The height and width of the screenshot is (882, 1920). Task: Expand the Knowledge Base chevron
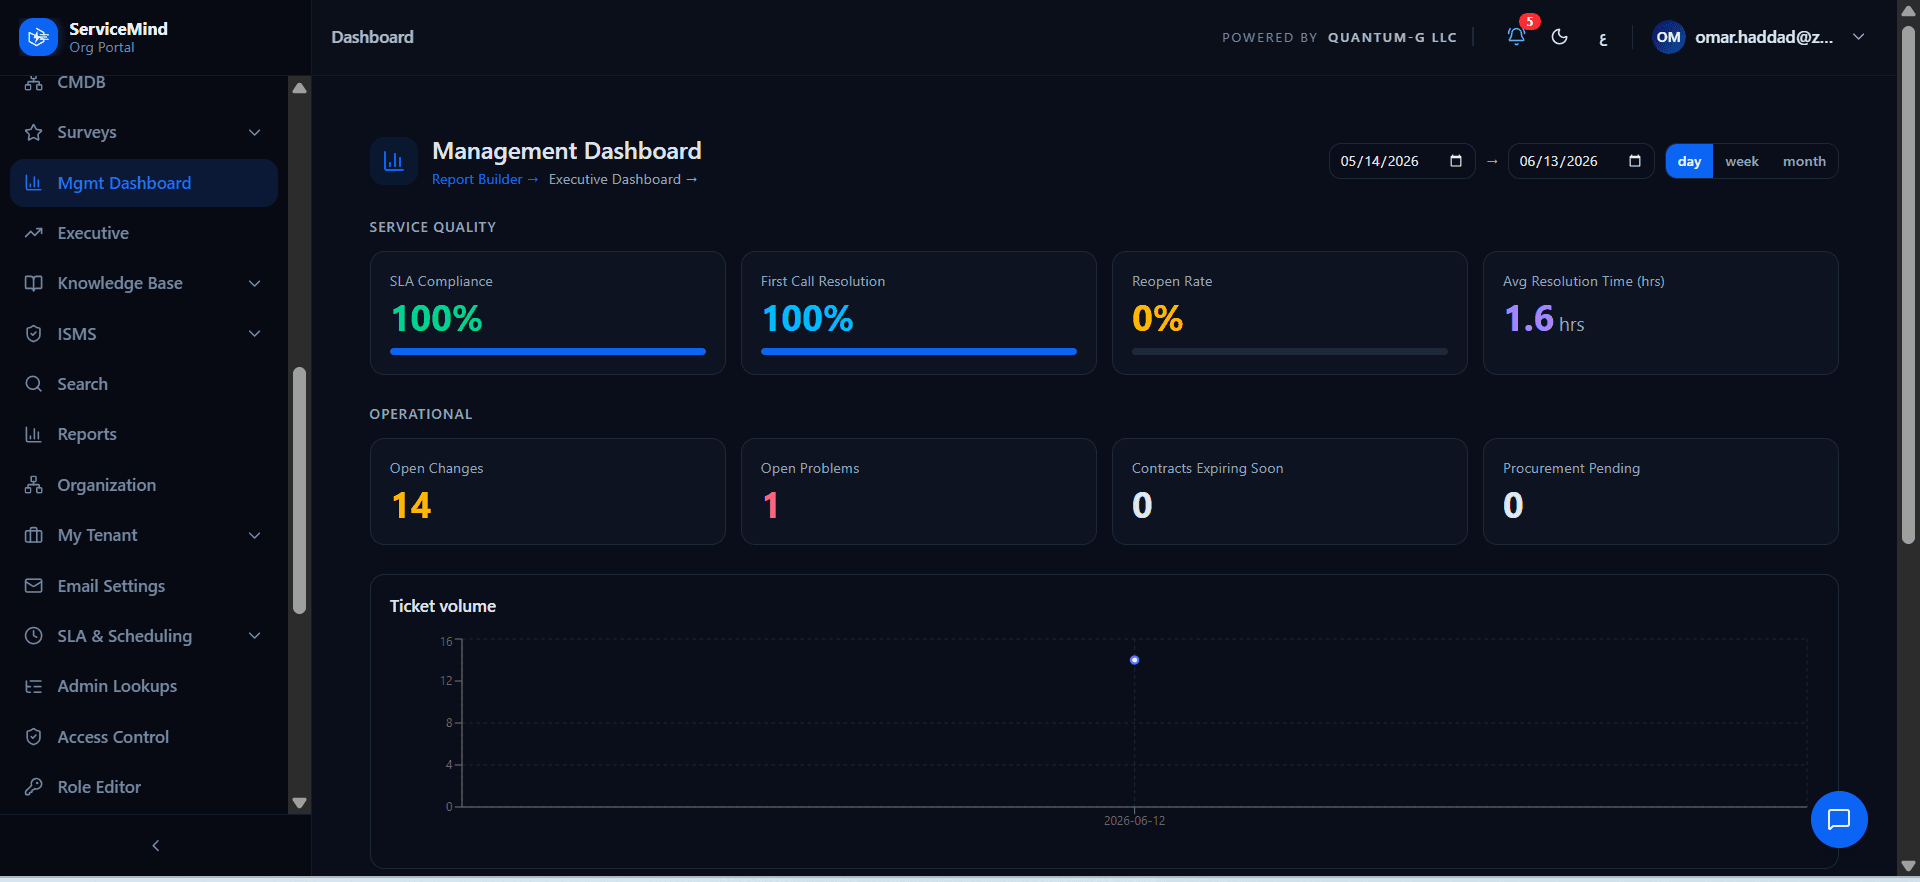click(x=255, y=283)
